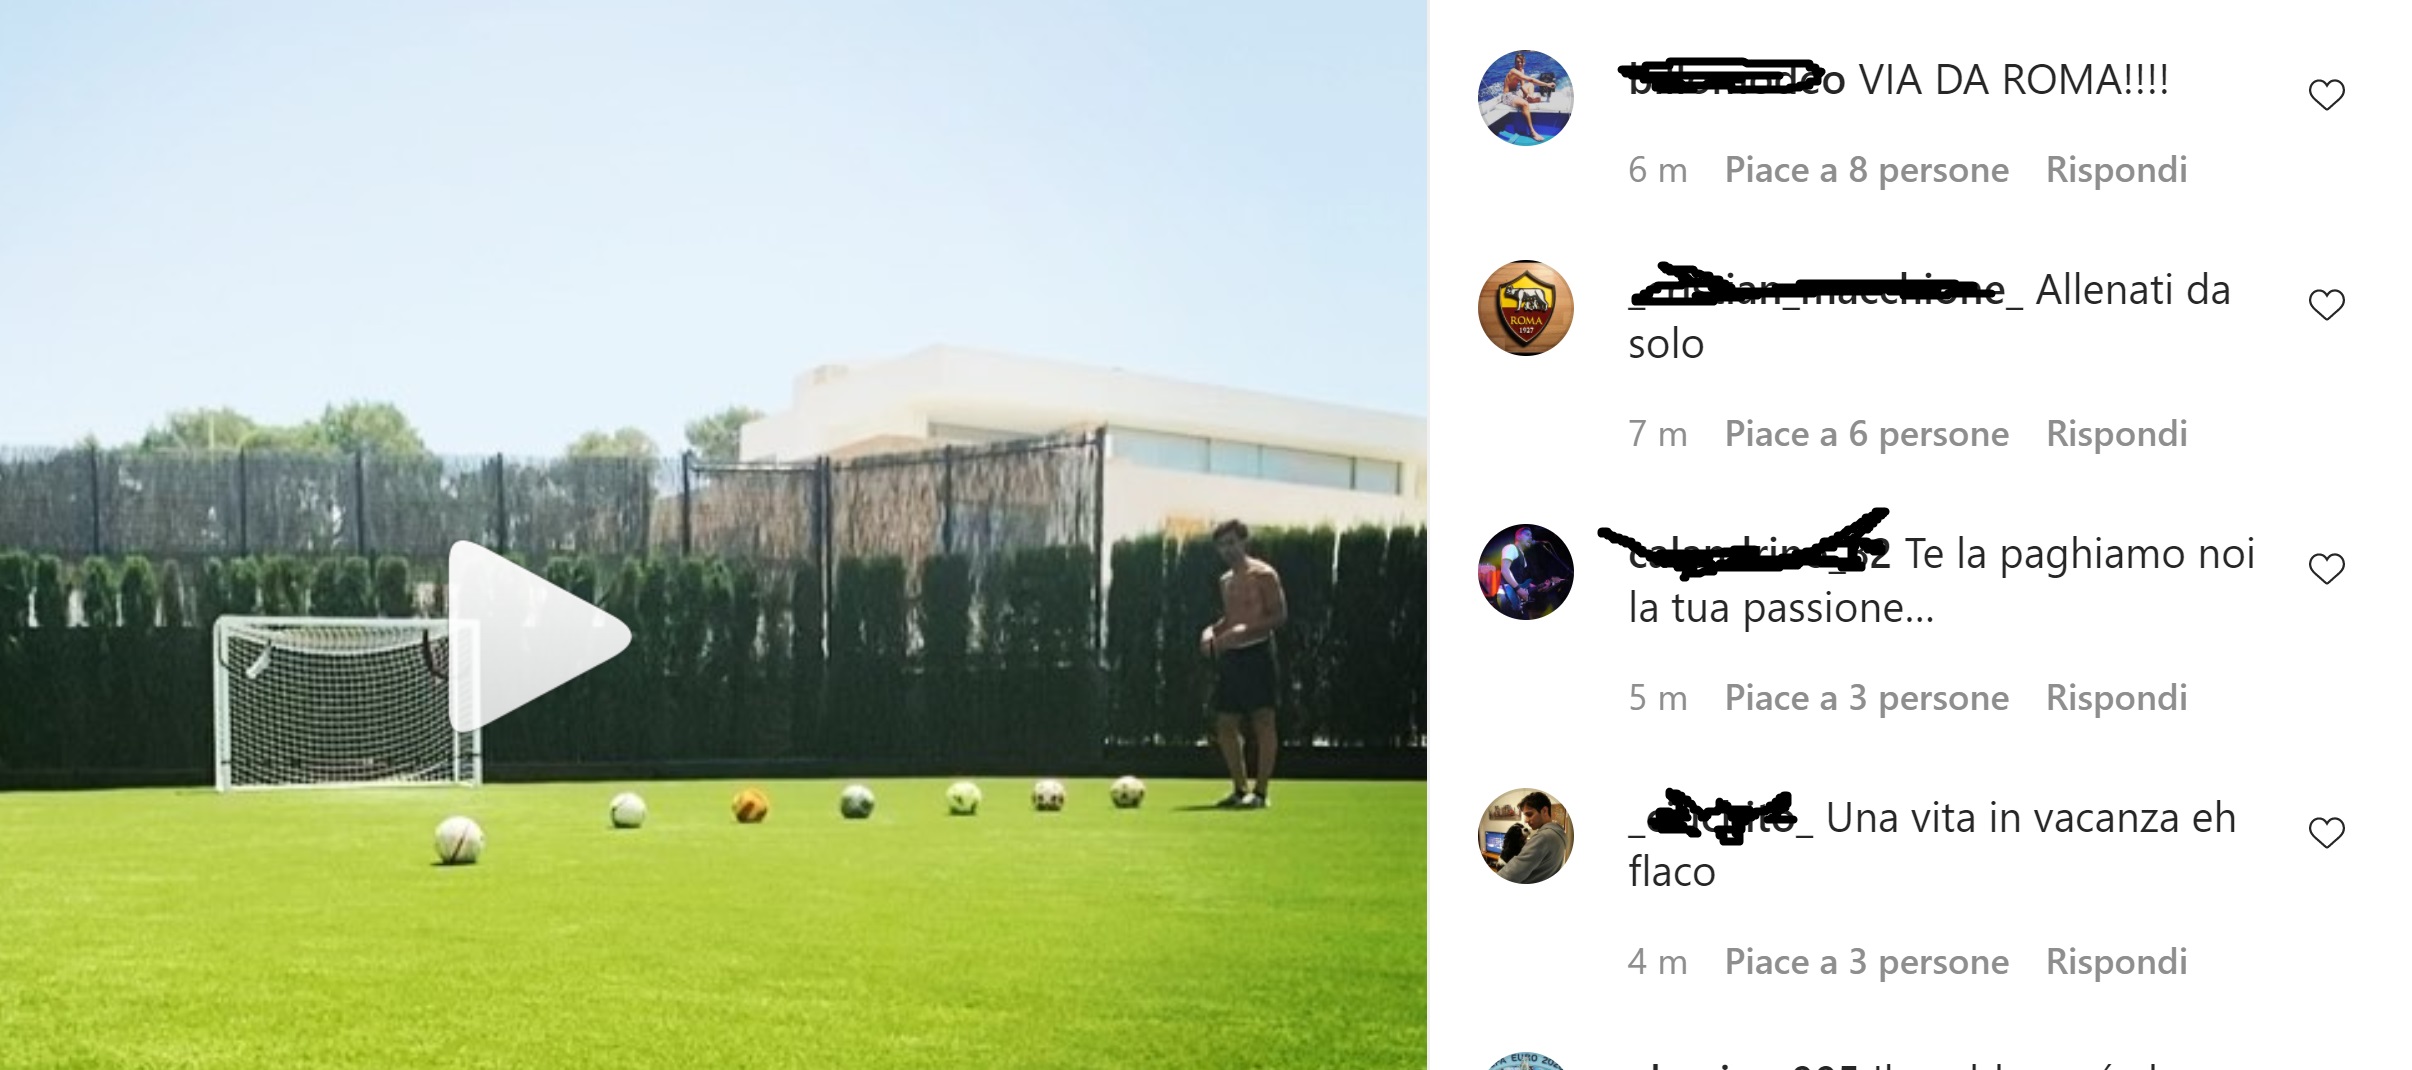
Task: Open the '4 m' timestamp of fourth comment
Action: [x=1657, y=962]
